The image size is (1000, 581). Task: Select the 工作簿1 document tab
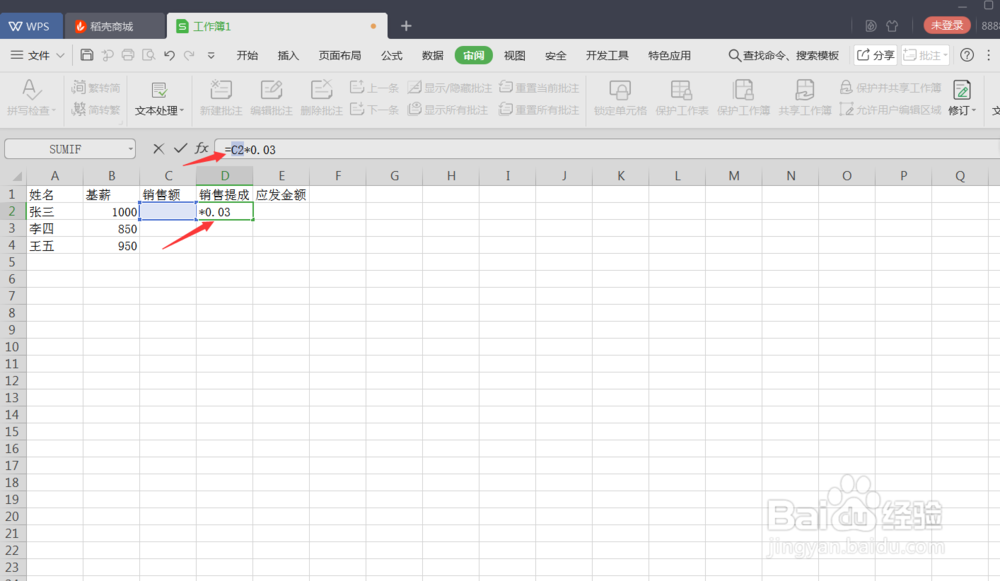click(276, 26)
